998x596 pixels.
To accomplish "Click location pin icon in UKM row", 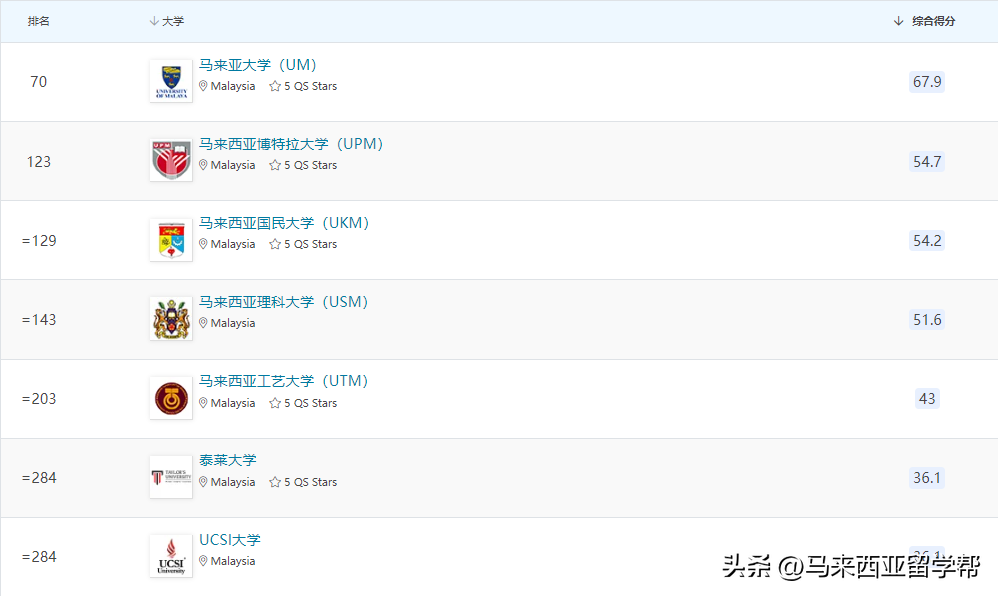I will coord(203,244).
